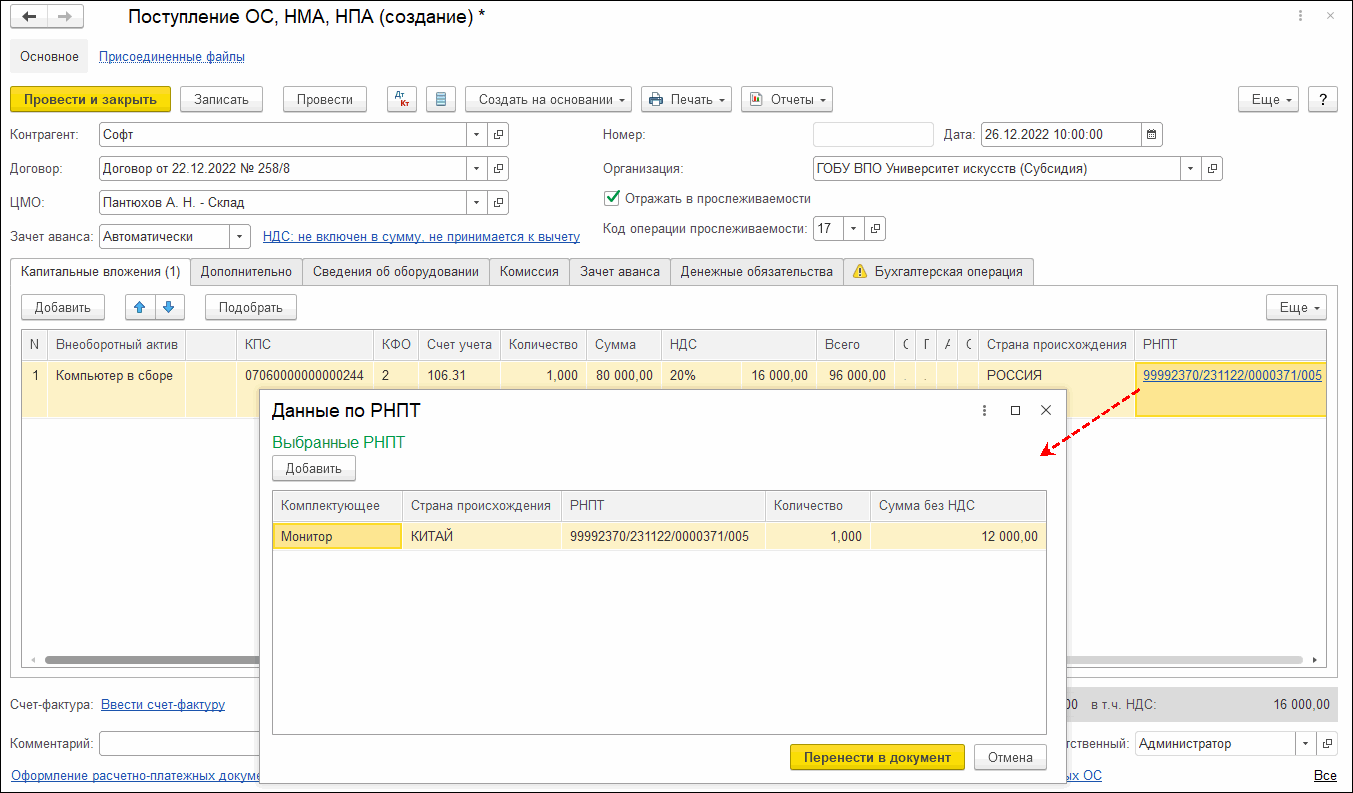Move the row down with the blue arrow
1353x793 pixels.
click(x=169, y=307)
